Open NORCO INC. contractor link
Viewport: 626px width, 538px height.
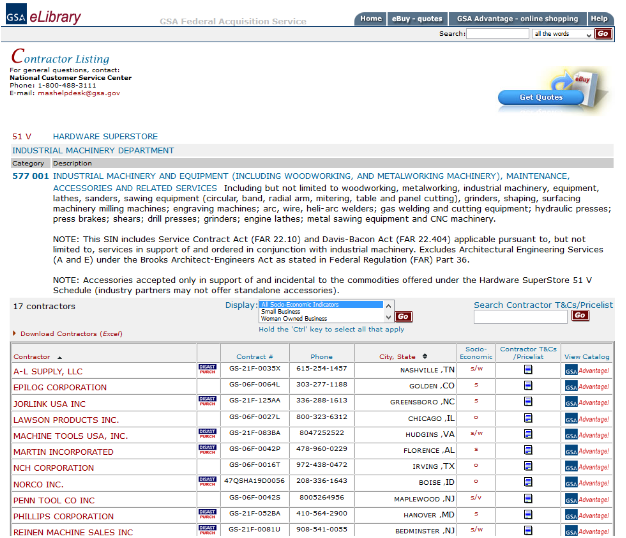coord(38,485)
